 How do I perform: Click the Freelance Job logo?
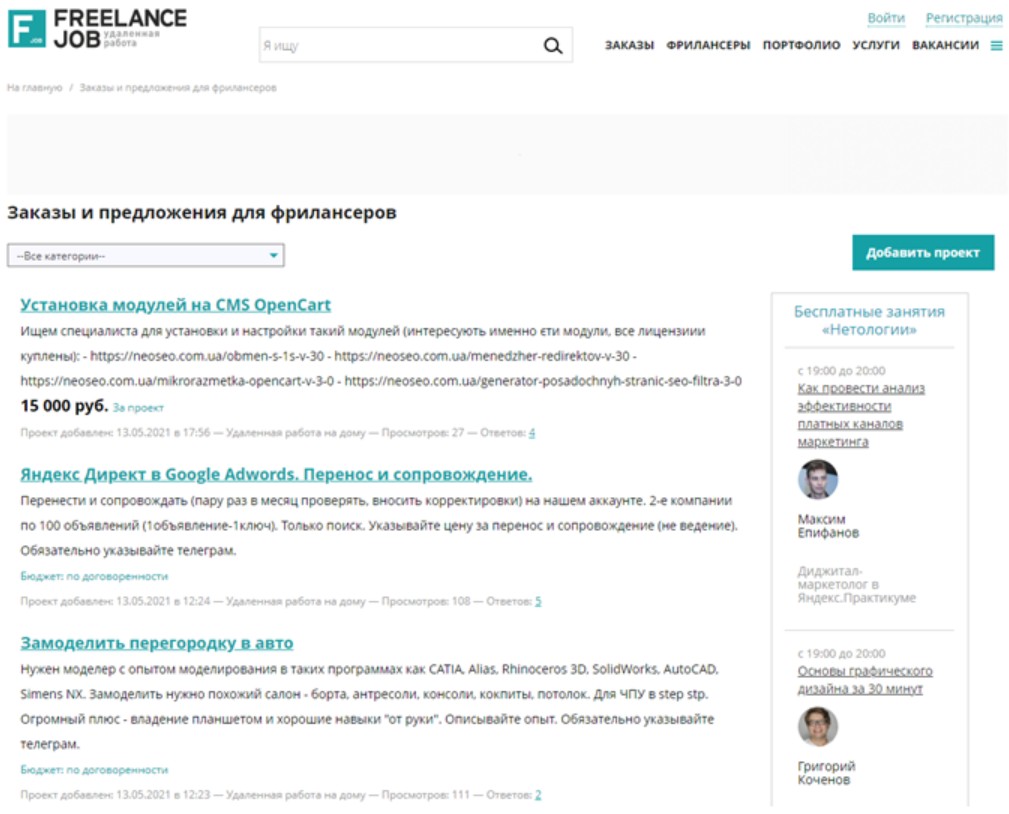(x=97, y=29)
